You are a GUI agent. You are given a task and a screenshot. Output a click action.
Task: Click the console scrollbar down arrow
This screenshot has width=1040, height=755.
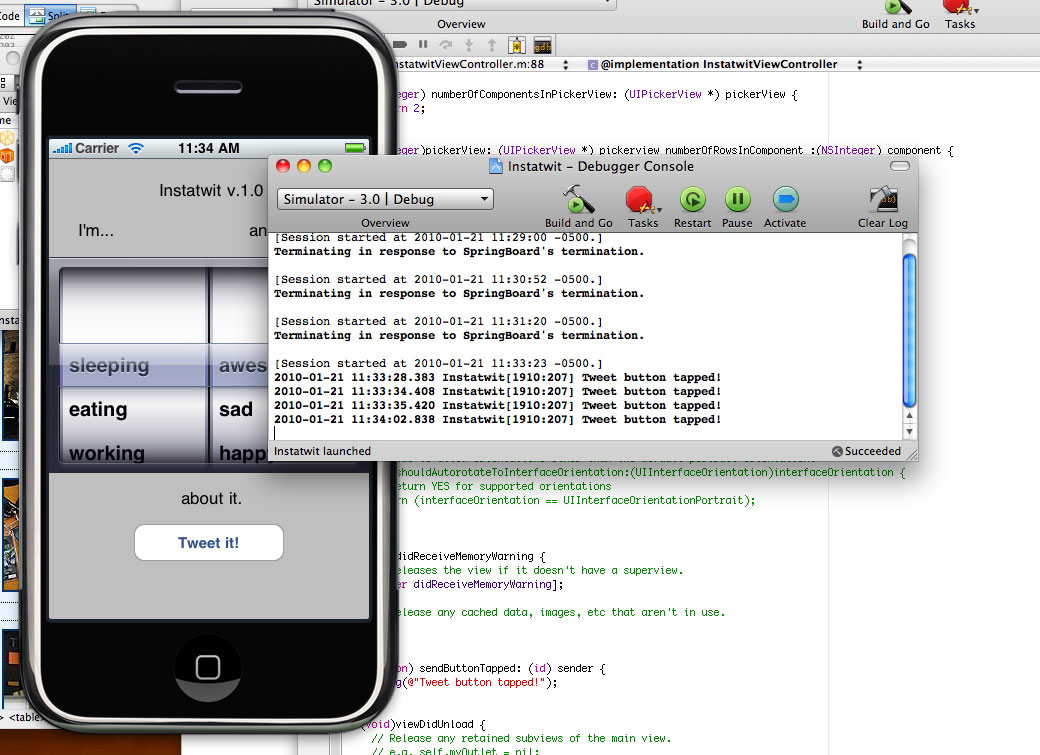(x=909, y=431)
